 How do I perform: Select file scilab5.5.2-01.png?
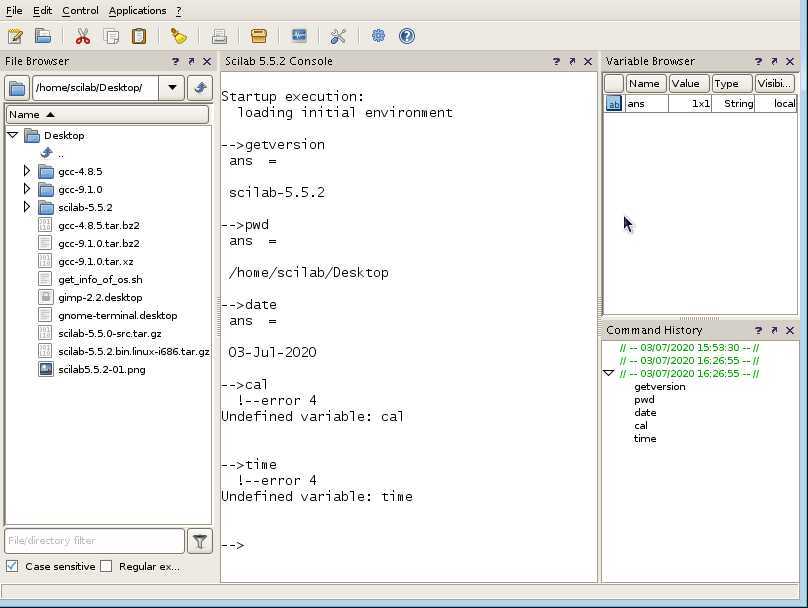(x=102, y=369)
